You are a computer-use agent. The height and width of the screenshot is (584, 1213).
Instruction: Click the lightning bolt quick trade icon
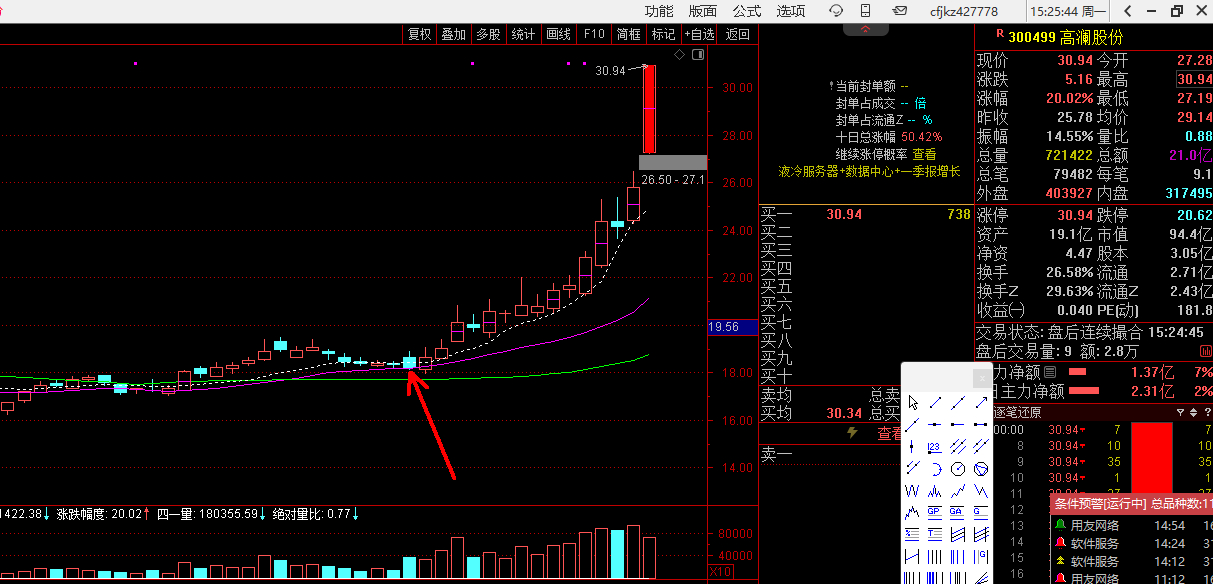click(x=853, y=433)
